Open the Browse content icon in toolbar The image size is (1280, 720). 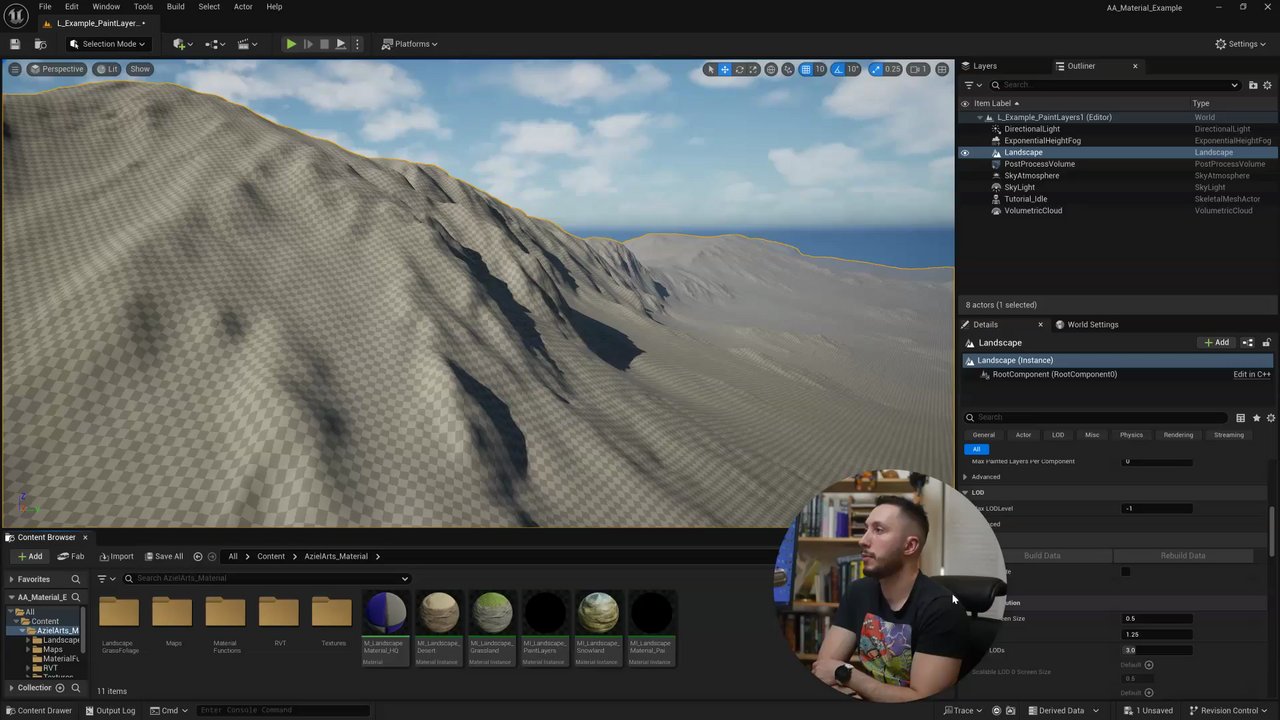click(41, 44)
